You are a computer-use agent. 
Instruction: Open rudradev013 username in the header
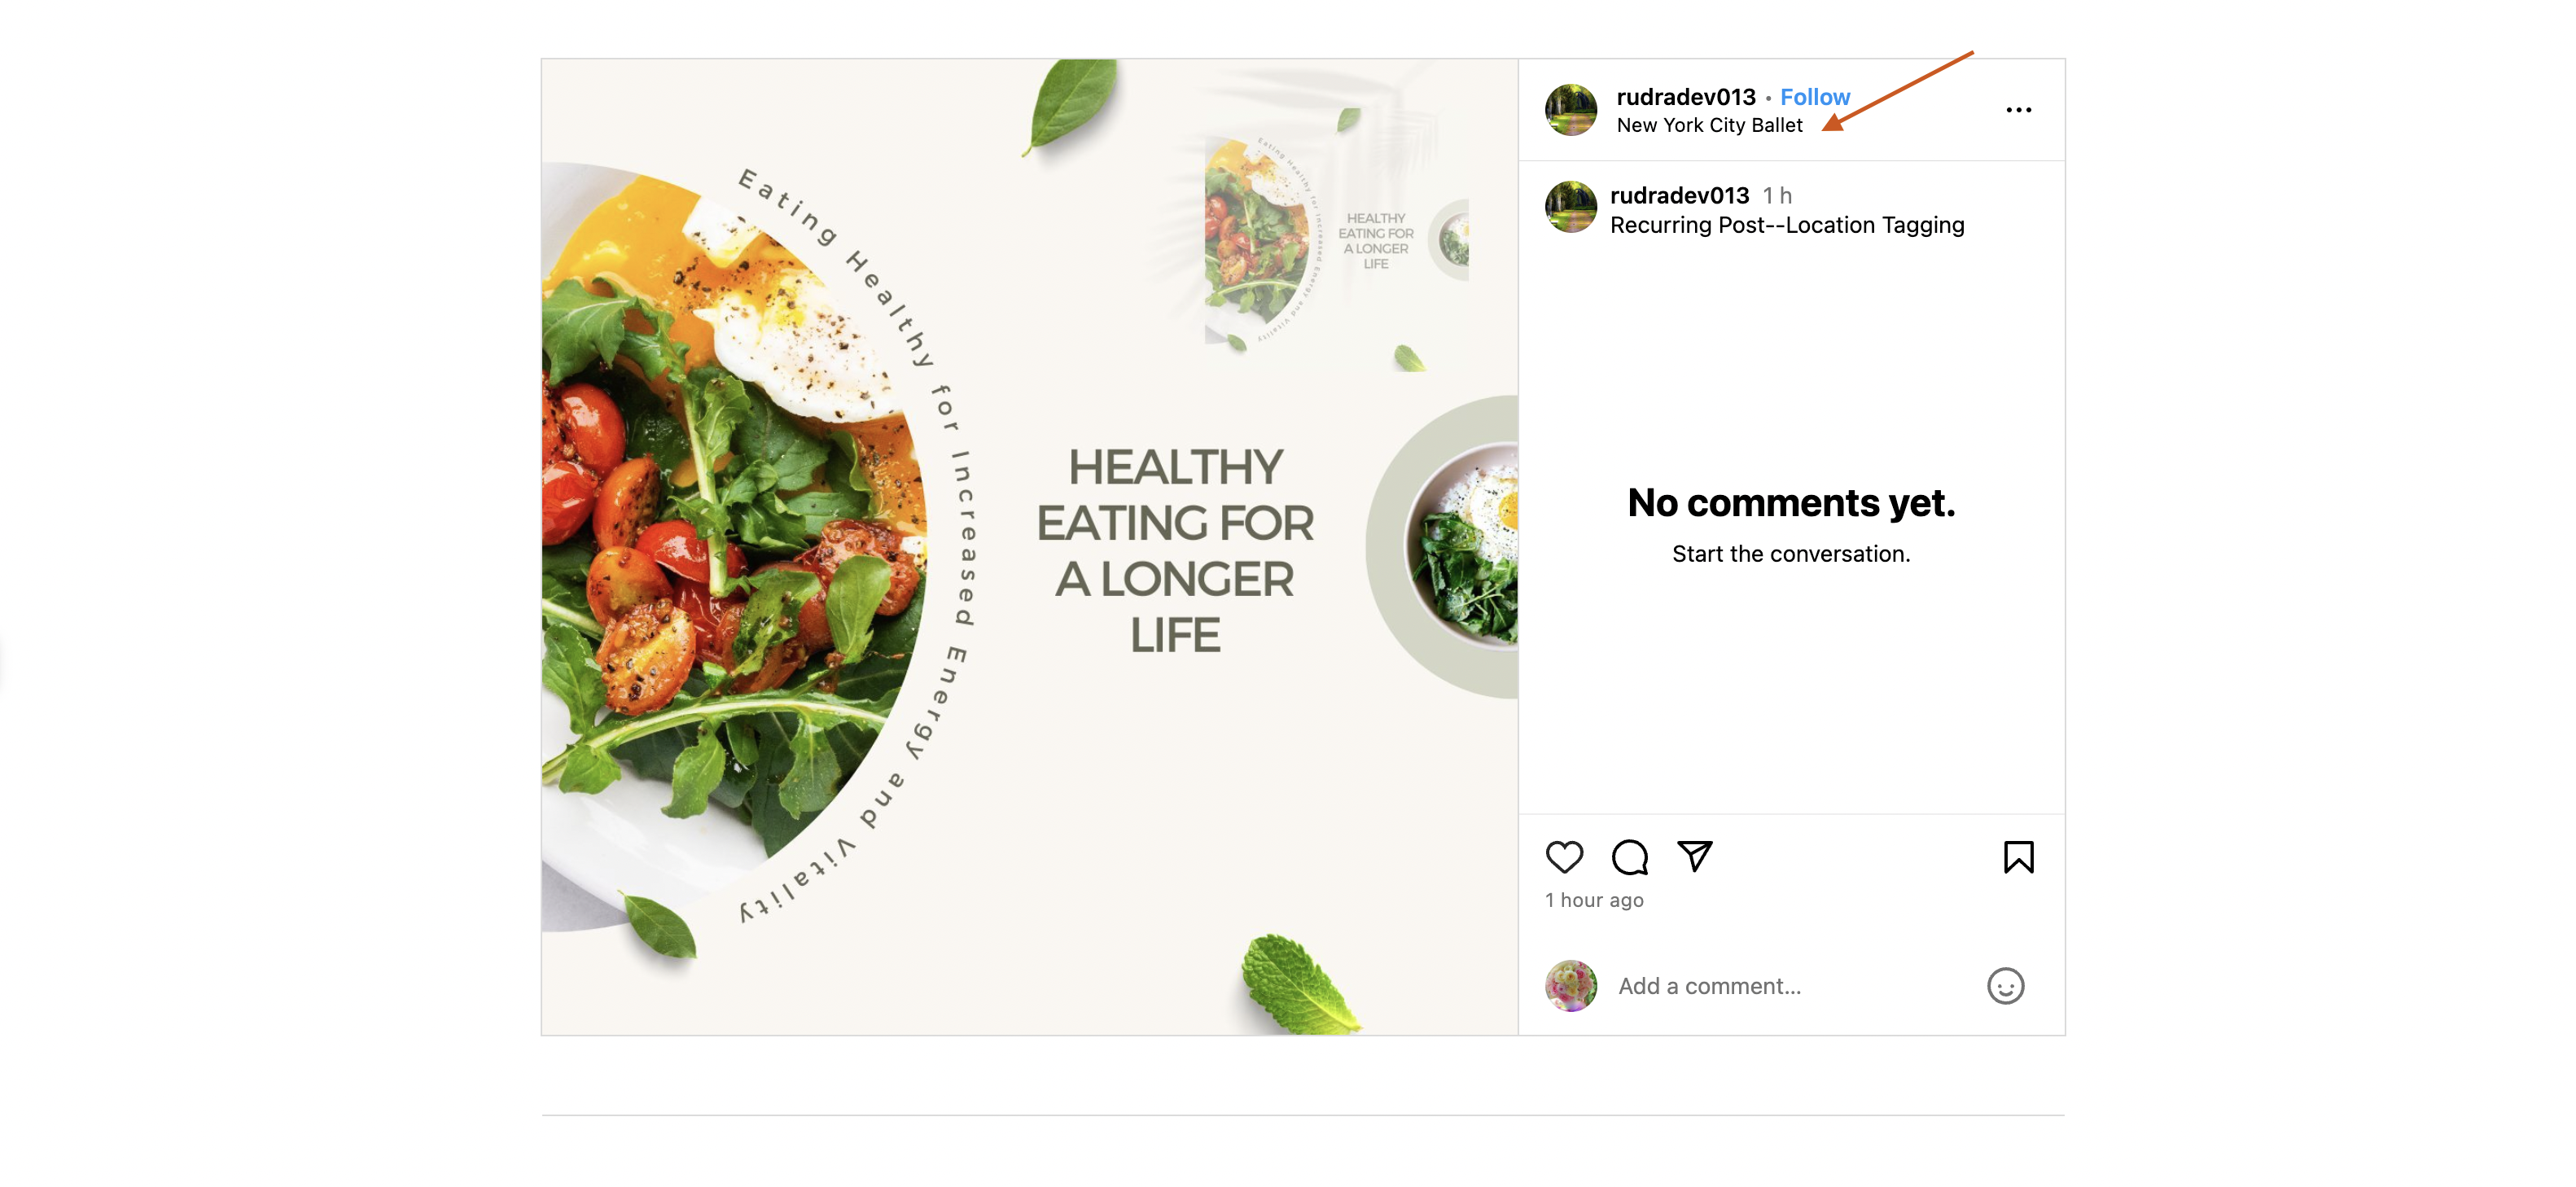[x=1686, y=97]
